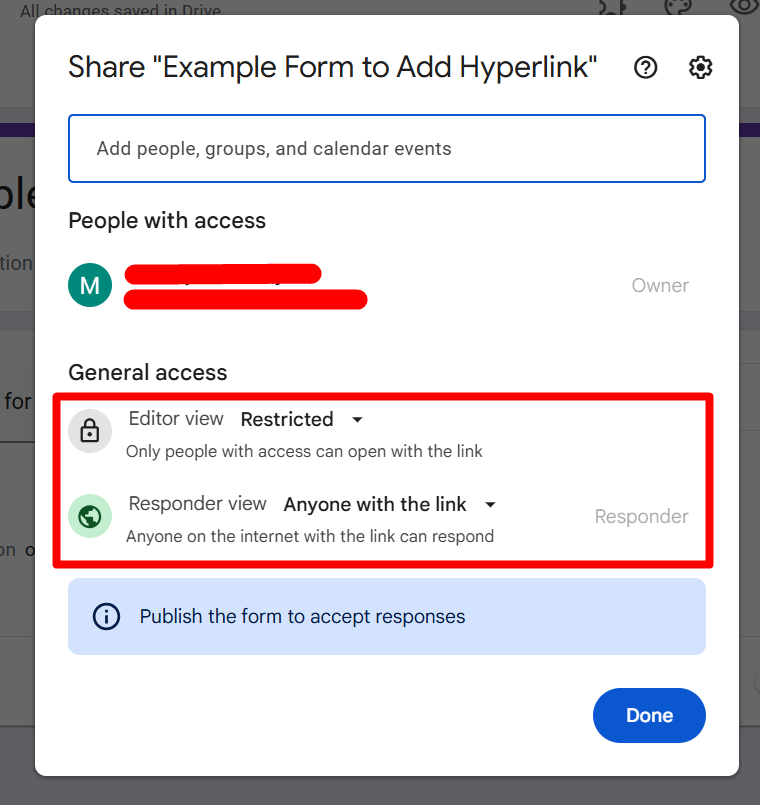Open the sharing settings gear icon

pos(700,67)
